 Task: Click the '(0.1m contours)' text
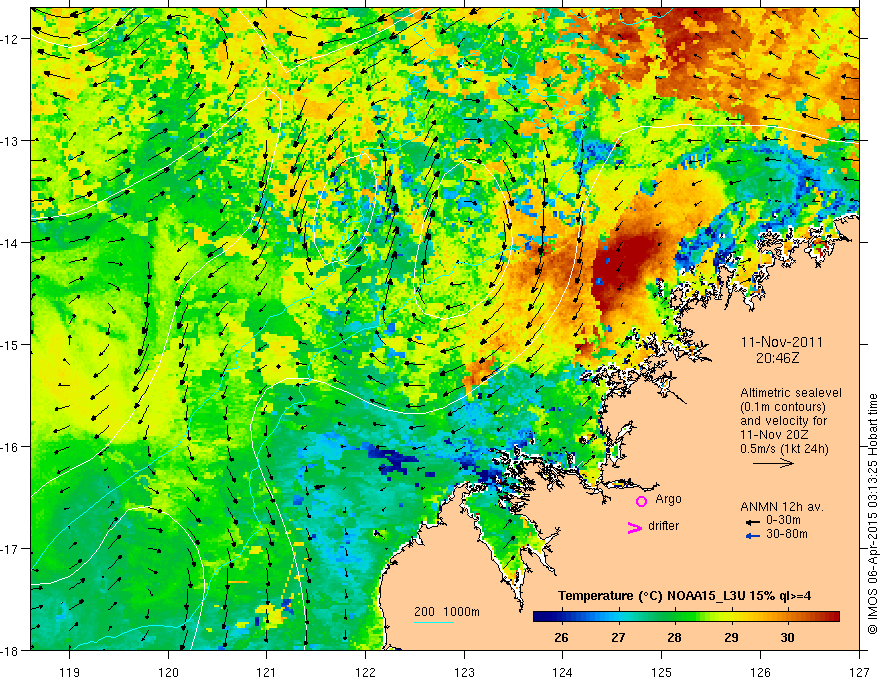(782, 407)
